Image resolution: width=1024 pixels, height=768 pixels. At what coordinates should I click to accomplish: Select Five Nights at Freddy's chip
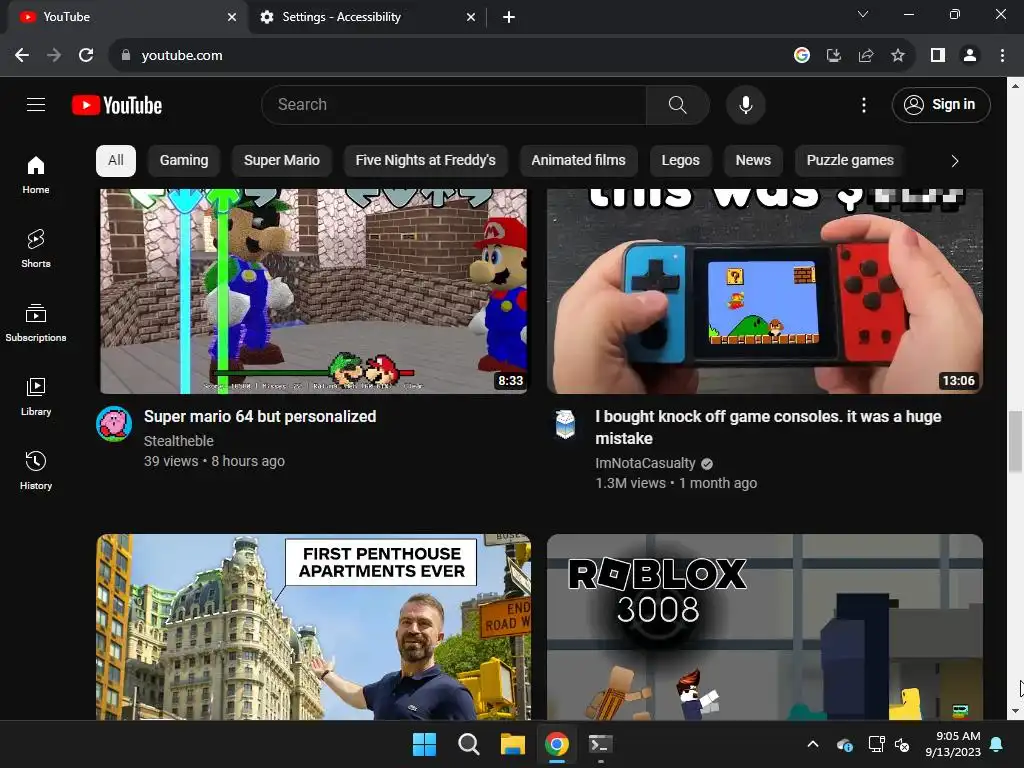coord(425,161)
